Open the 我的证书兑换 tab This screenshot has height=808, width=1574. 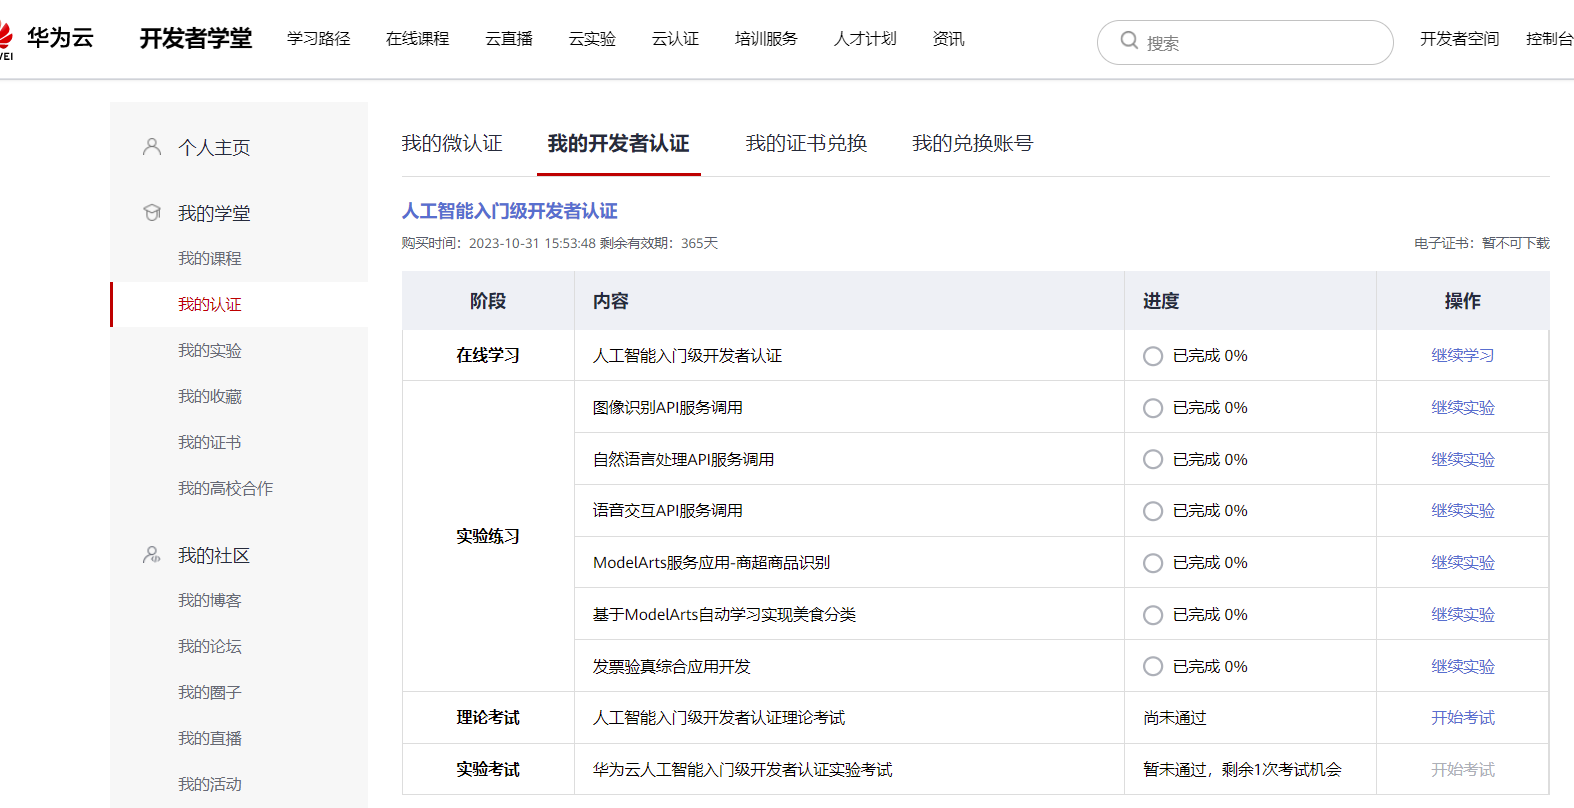[806, 144]
